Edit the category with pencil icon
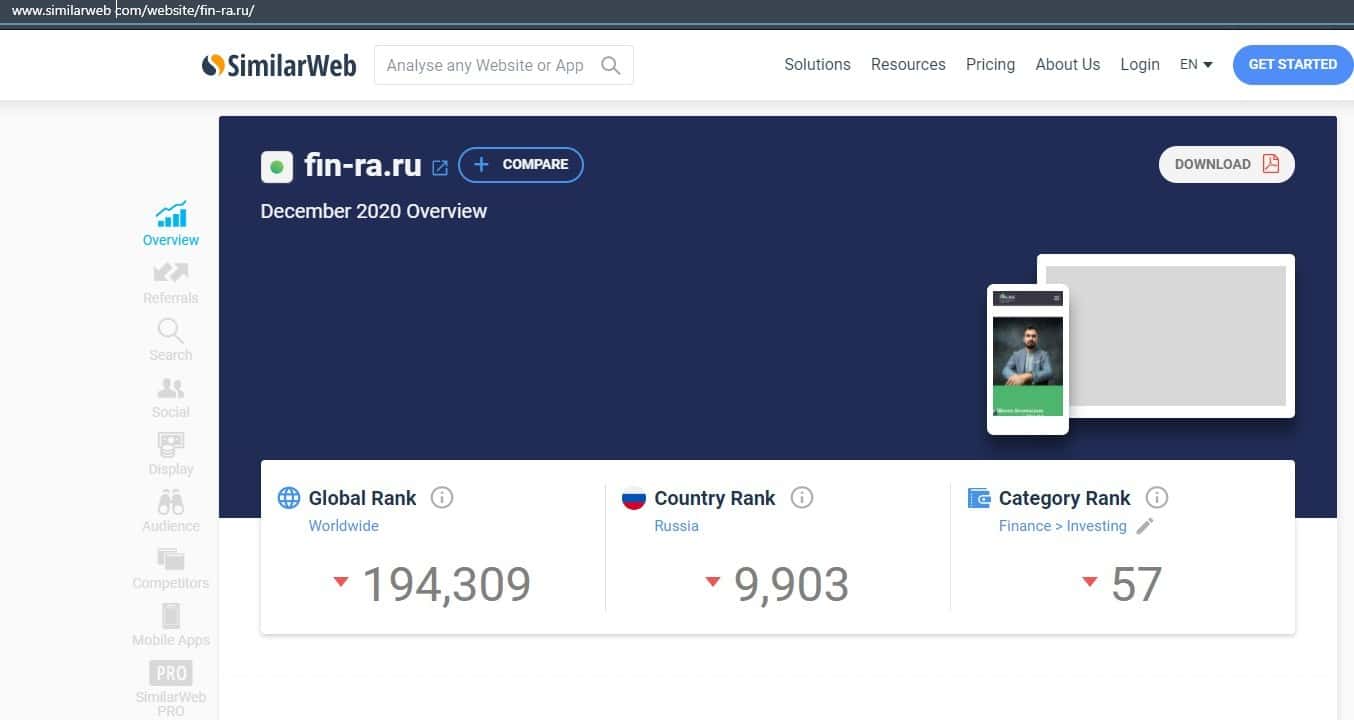Image resolution: width=1354 pixels, height=720 pixels. 1145,526
